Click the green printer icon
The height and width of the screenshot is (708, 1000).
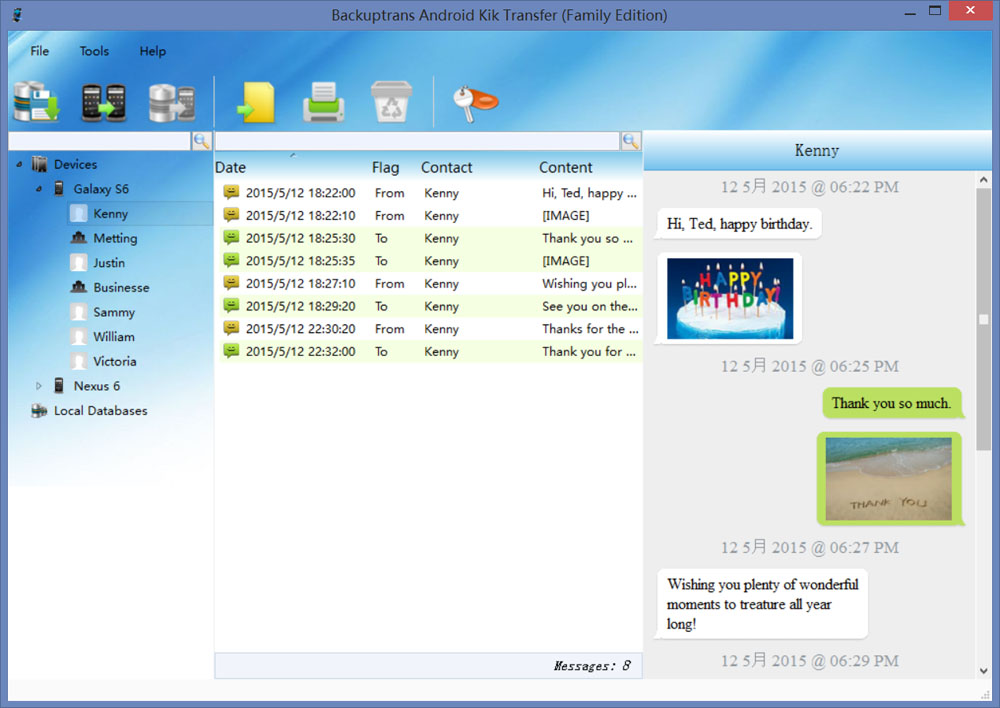coord(324,102)
